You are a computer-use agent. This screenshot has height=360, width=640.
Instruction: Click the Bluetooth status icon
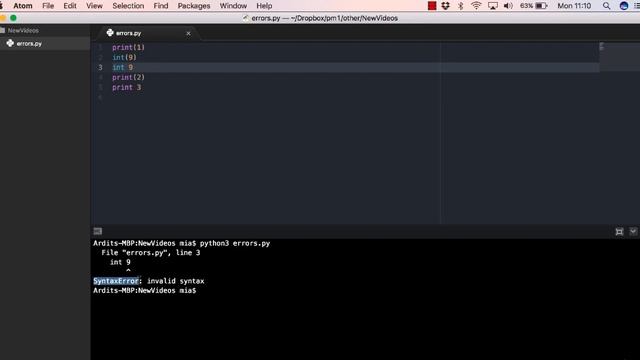coord(461,6)
